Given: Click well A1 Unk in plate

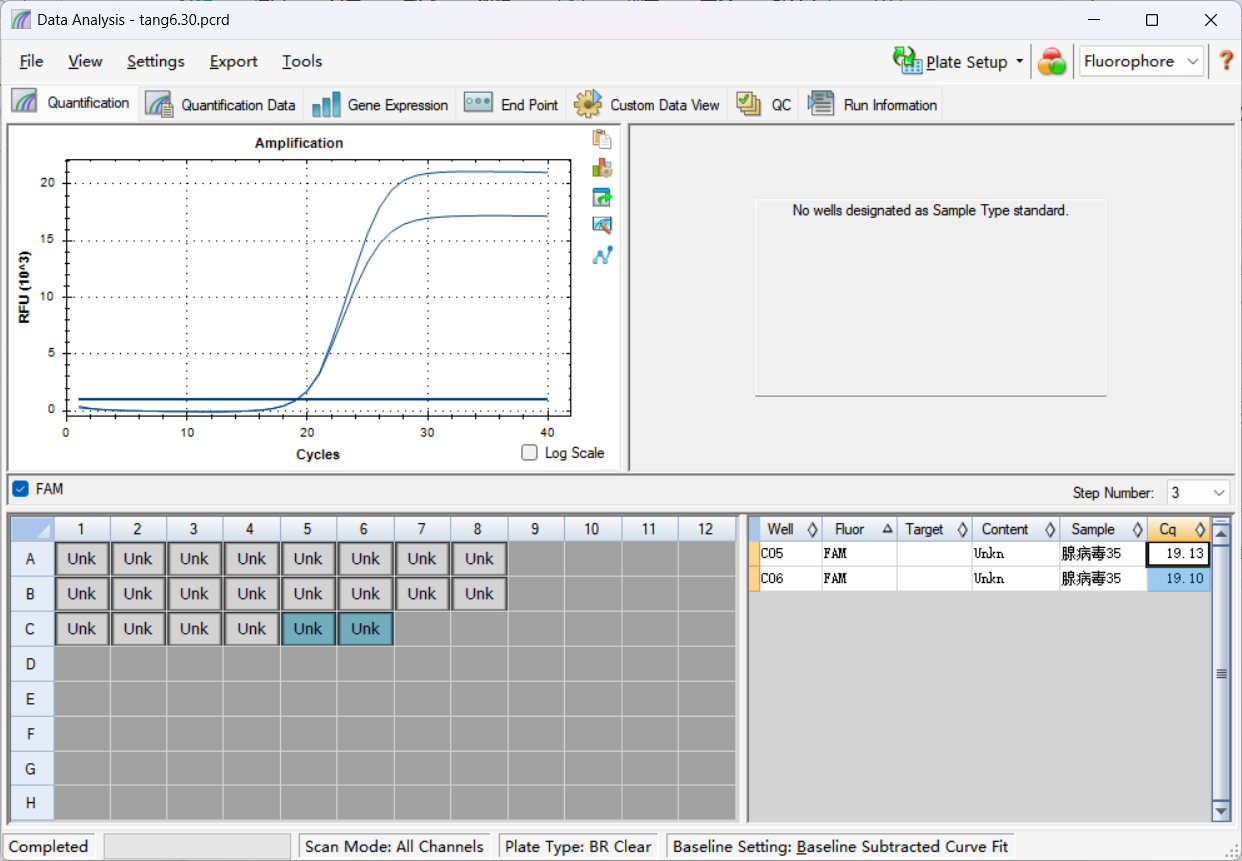Looking at the screenshot, I should (82, 559).
